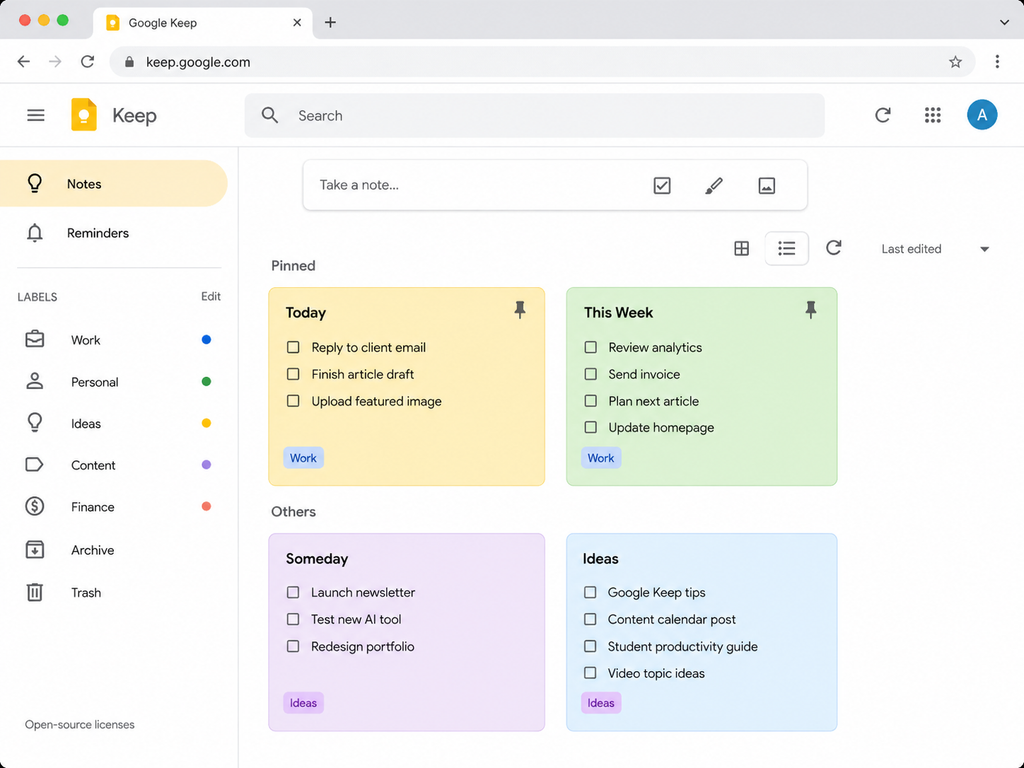1024x768 pixels.
Task: Switch to grid view
Action: 741,248
